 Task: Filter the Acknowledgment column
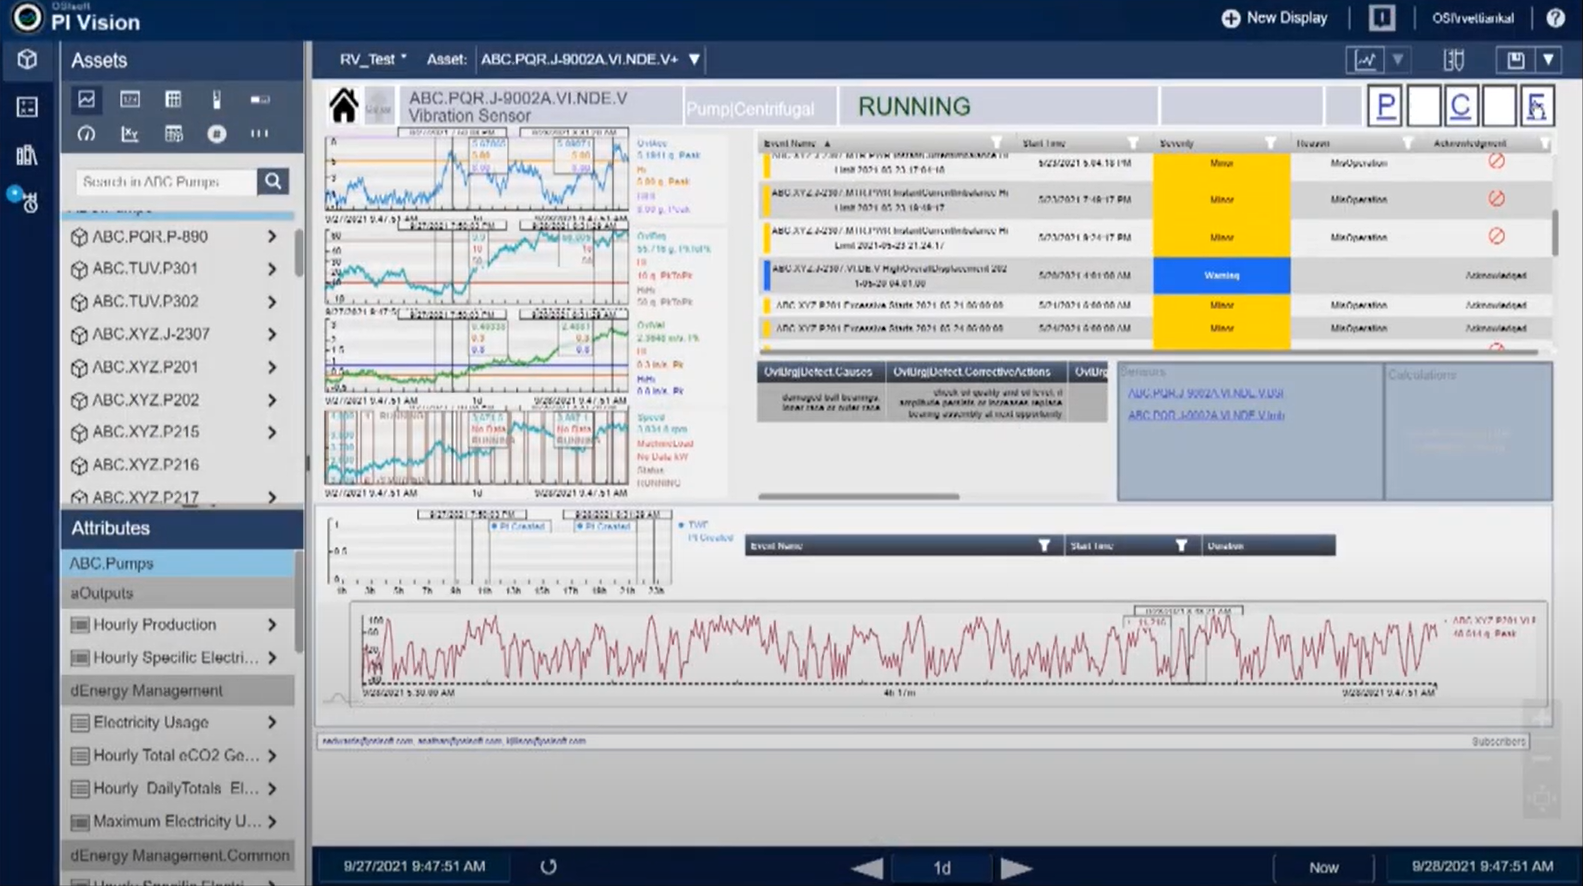(x=1544, y=143)
